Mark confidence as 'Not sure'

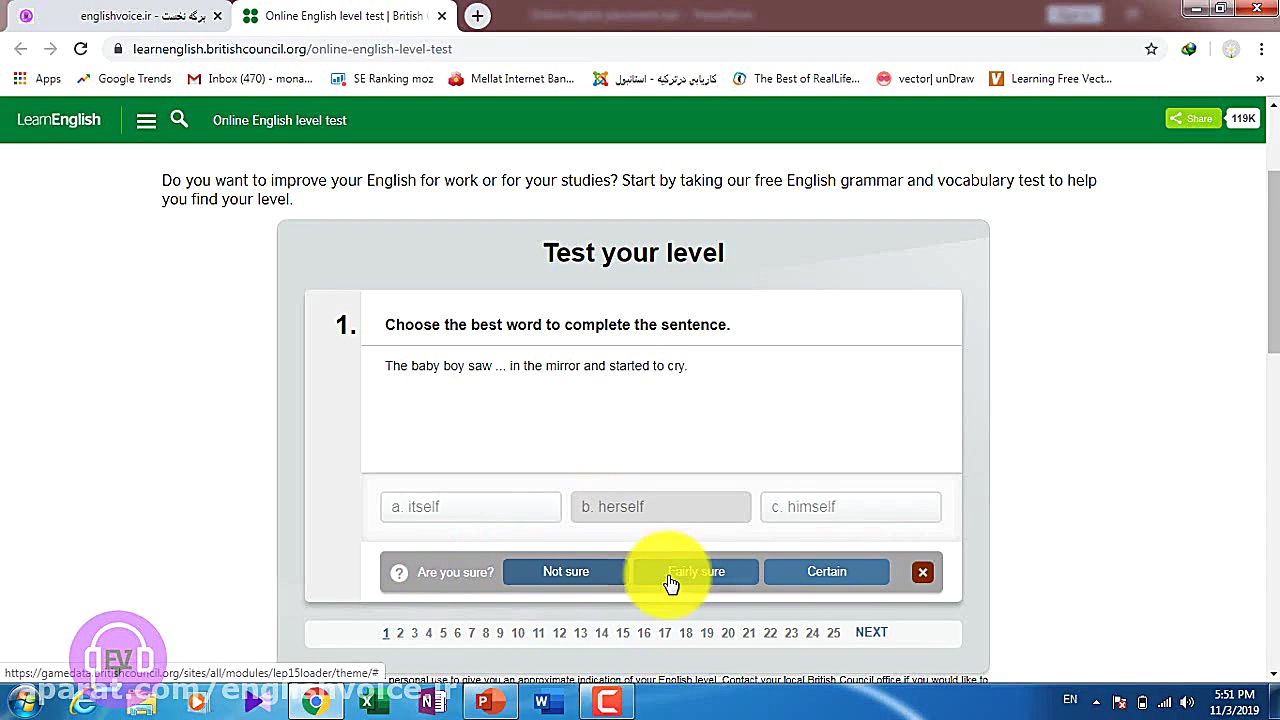pyautogui.click(x=566, y=572)
